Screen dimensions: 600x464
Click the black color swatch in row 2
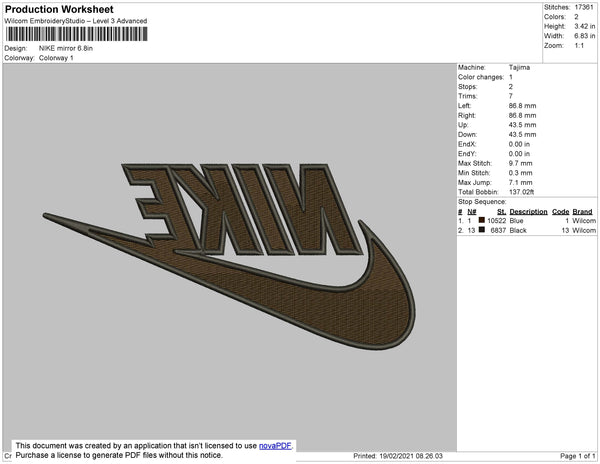pos(481,230)
